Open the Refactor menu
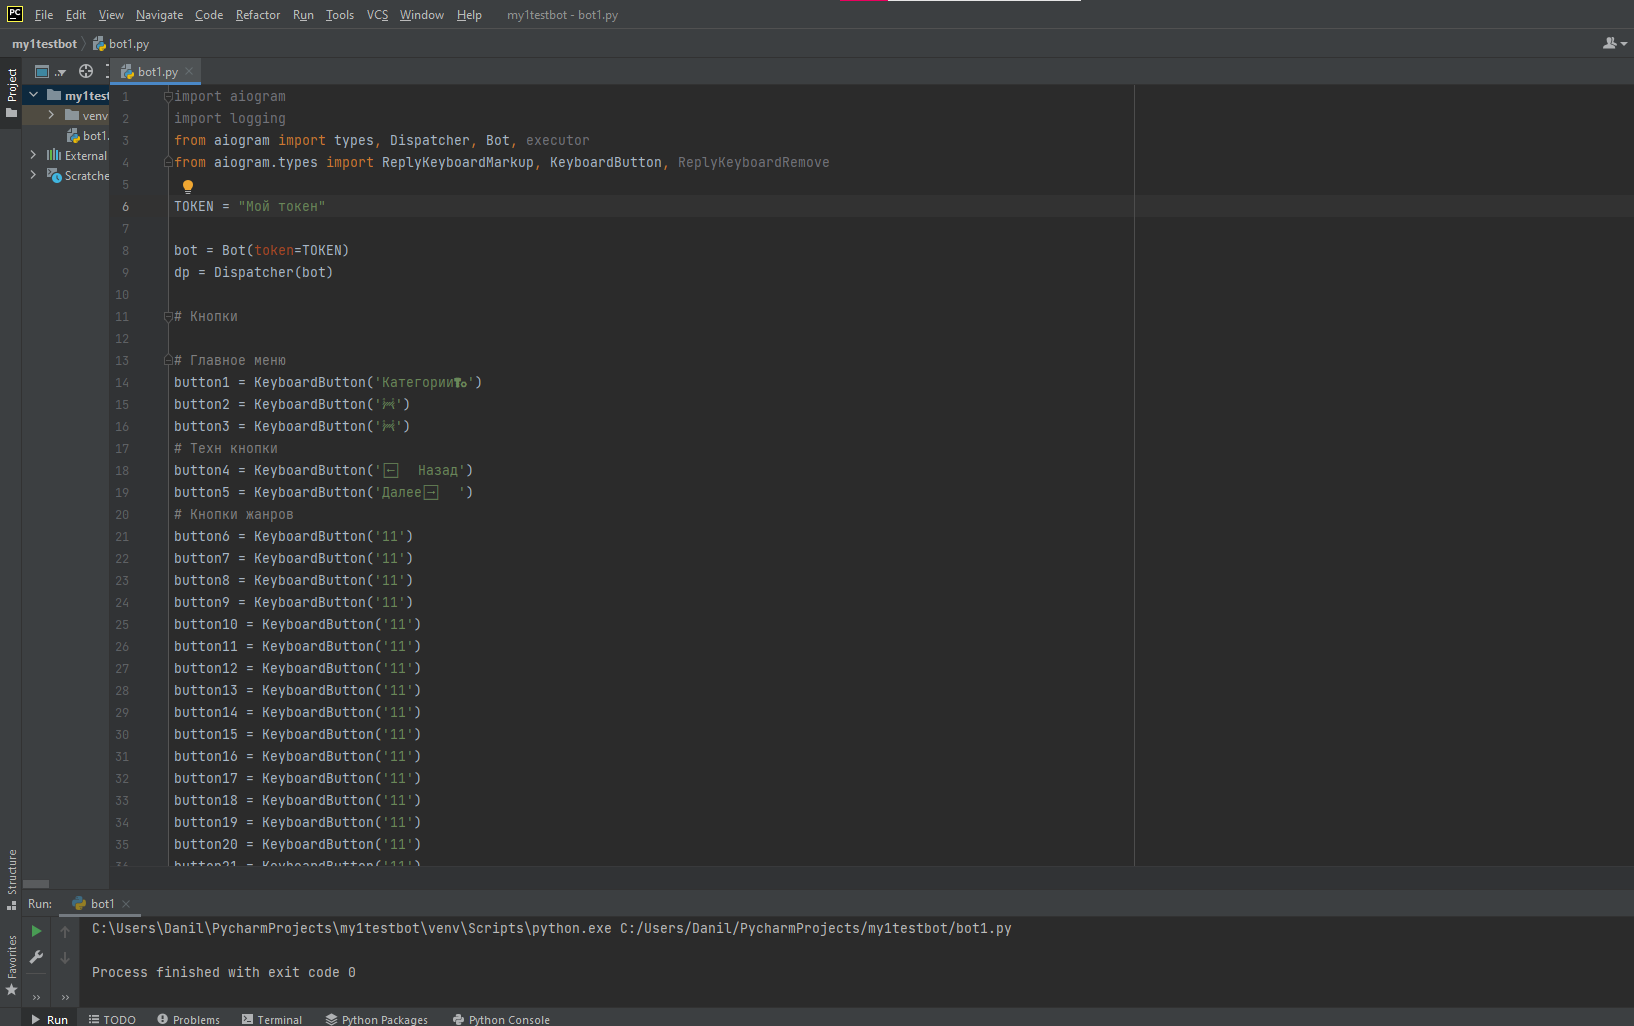Image resolution: width=1634 pixels, height=1026 pixels. tap(258, 15)
